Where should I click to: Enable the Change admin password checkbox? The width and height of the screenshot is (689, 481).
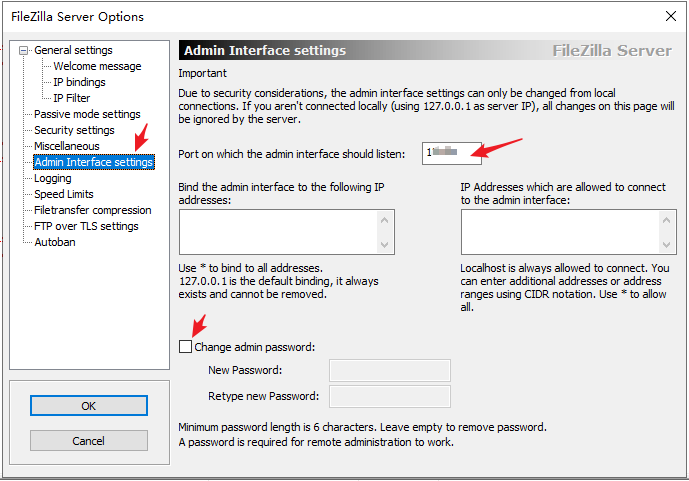pyautogui.click(x=185, y=347)
